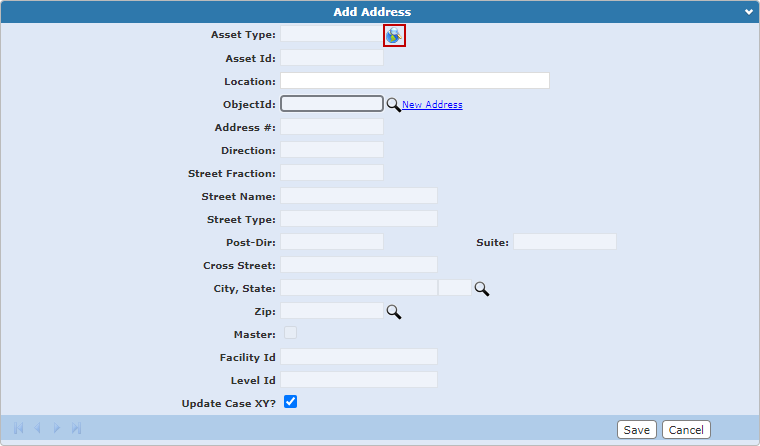Focus the ObjectId input box

coord(332,104)
